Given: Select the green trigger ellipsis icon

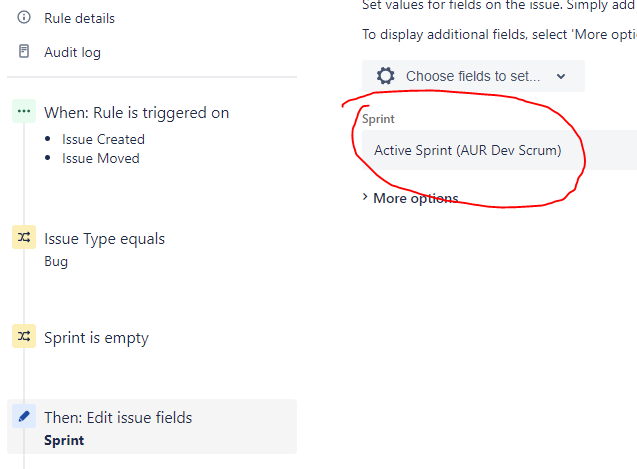Looking at the screenshot, I should pyautogui.click(x=24, y=111).
